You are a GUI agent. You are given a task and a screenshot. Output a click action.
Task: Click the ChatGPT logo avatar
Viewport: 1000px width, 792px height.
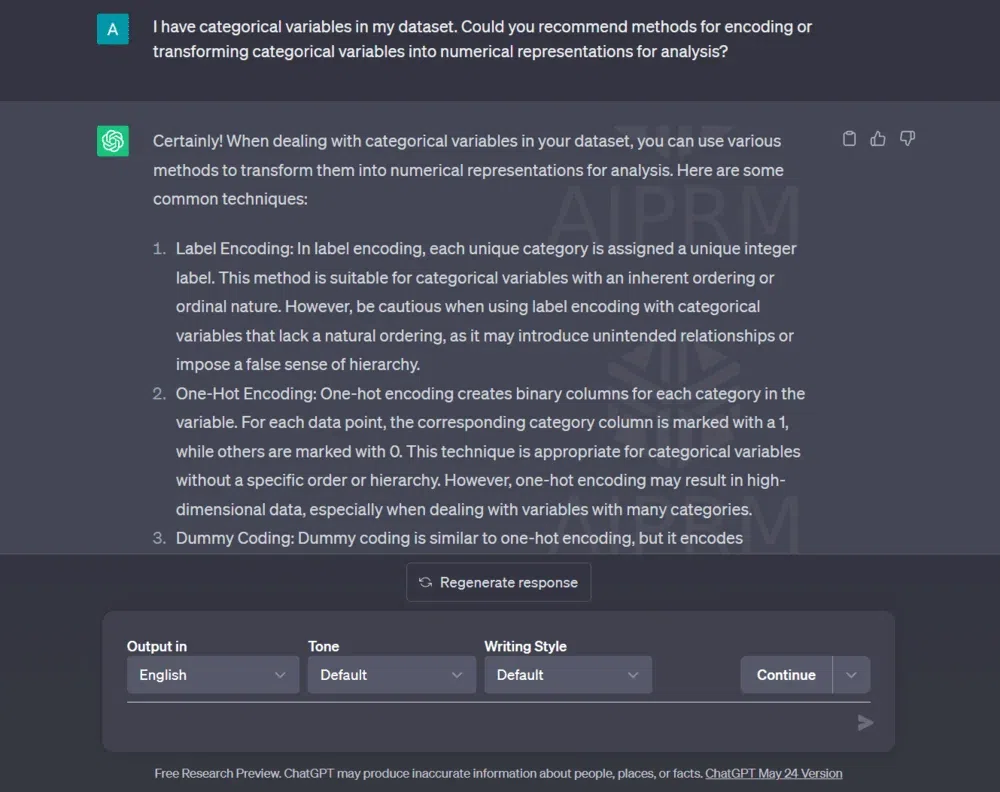[113, 141]
